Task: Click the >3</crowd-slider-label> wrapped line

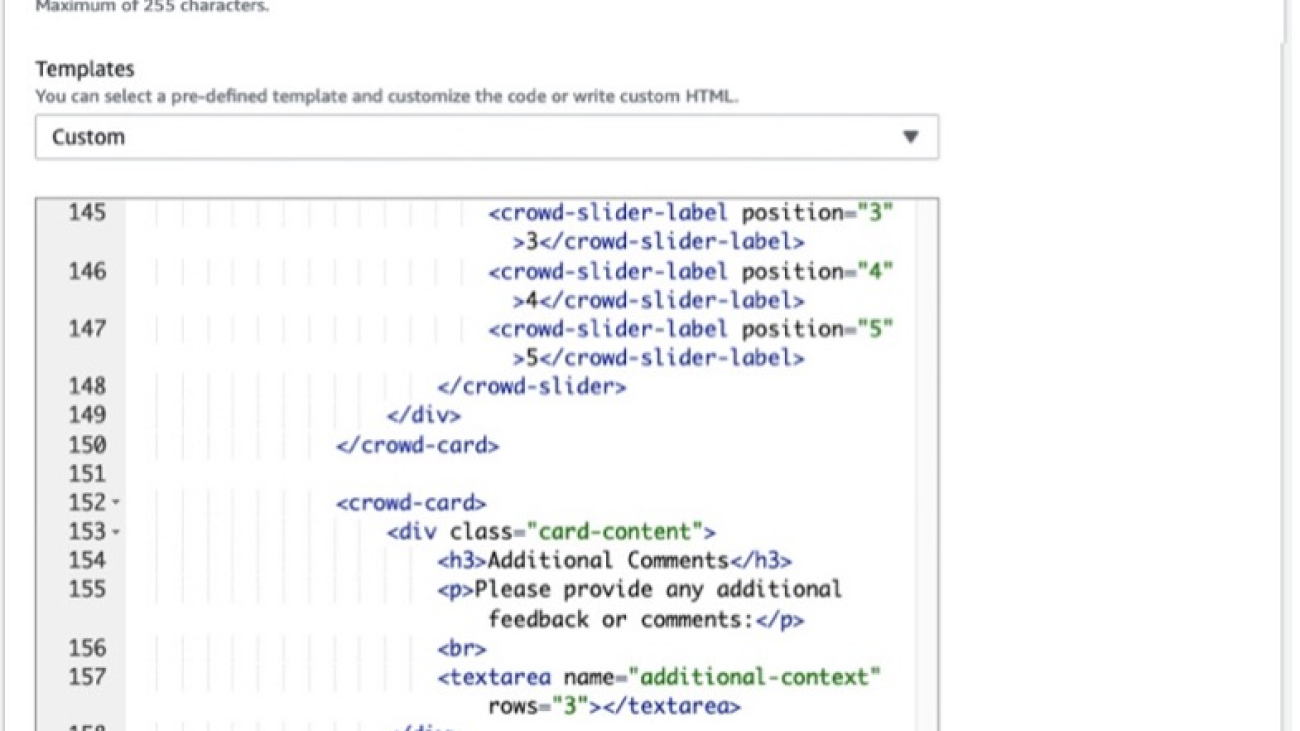Action: [659, 242]
